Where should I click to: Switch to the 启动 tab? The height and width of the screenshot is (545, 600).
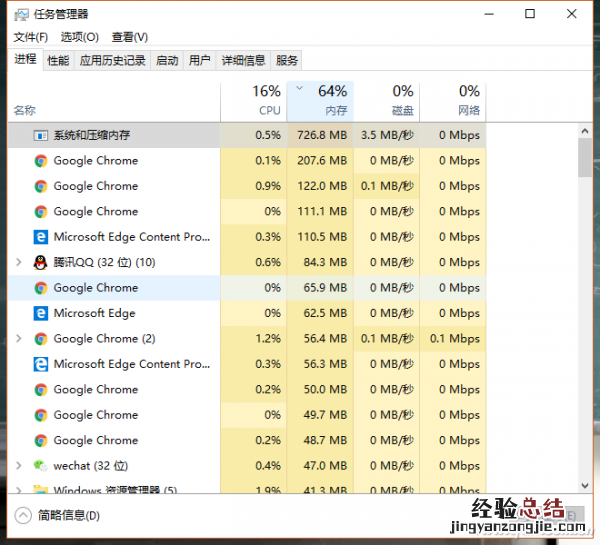[167, 61]
